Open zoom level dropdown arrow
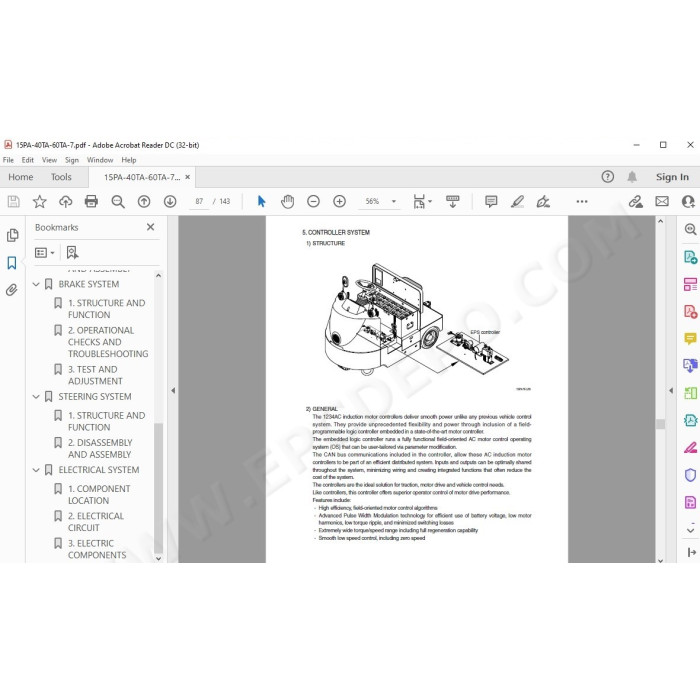Image resolution: width=700 pixels, height=700 pixels. pos(394,202)
